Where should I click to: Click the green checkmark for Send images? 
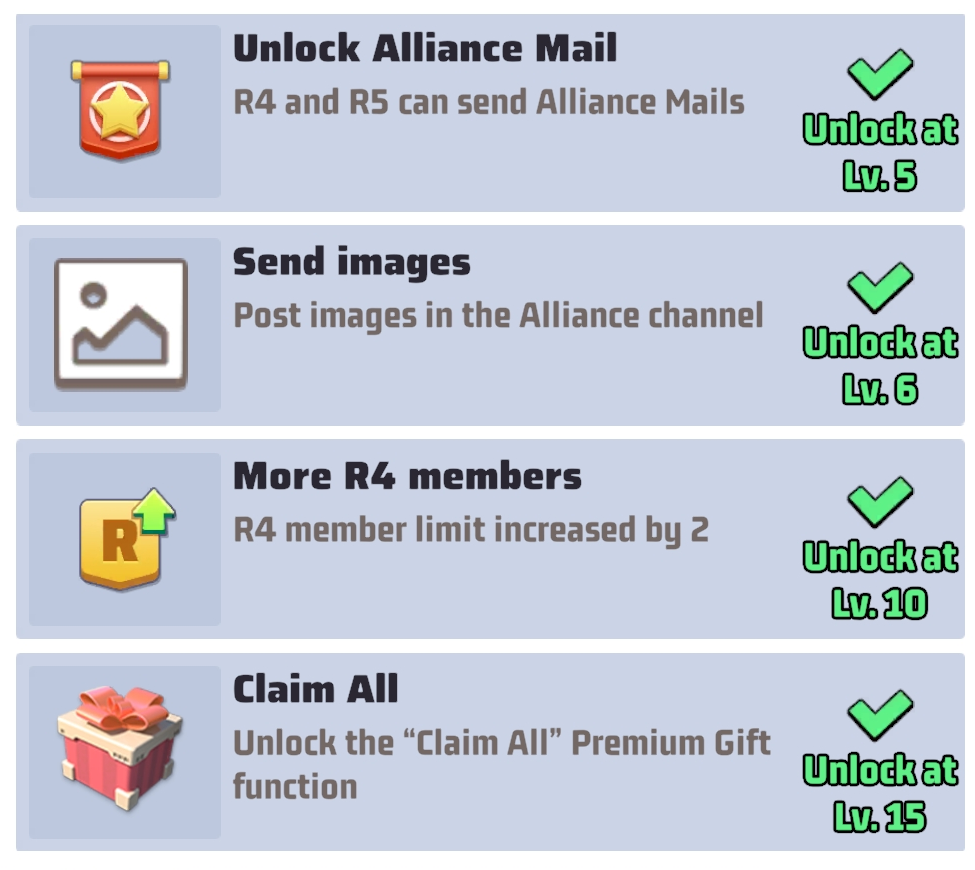click(x=880, y=287)
